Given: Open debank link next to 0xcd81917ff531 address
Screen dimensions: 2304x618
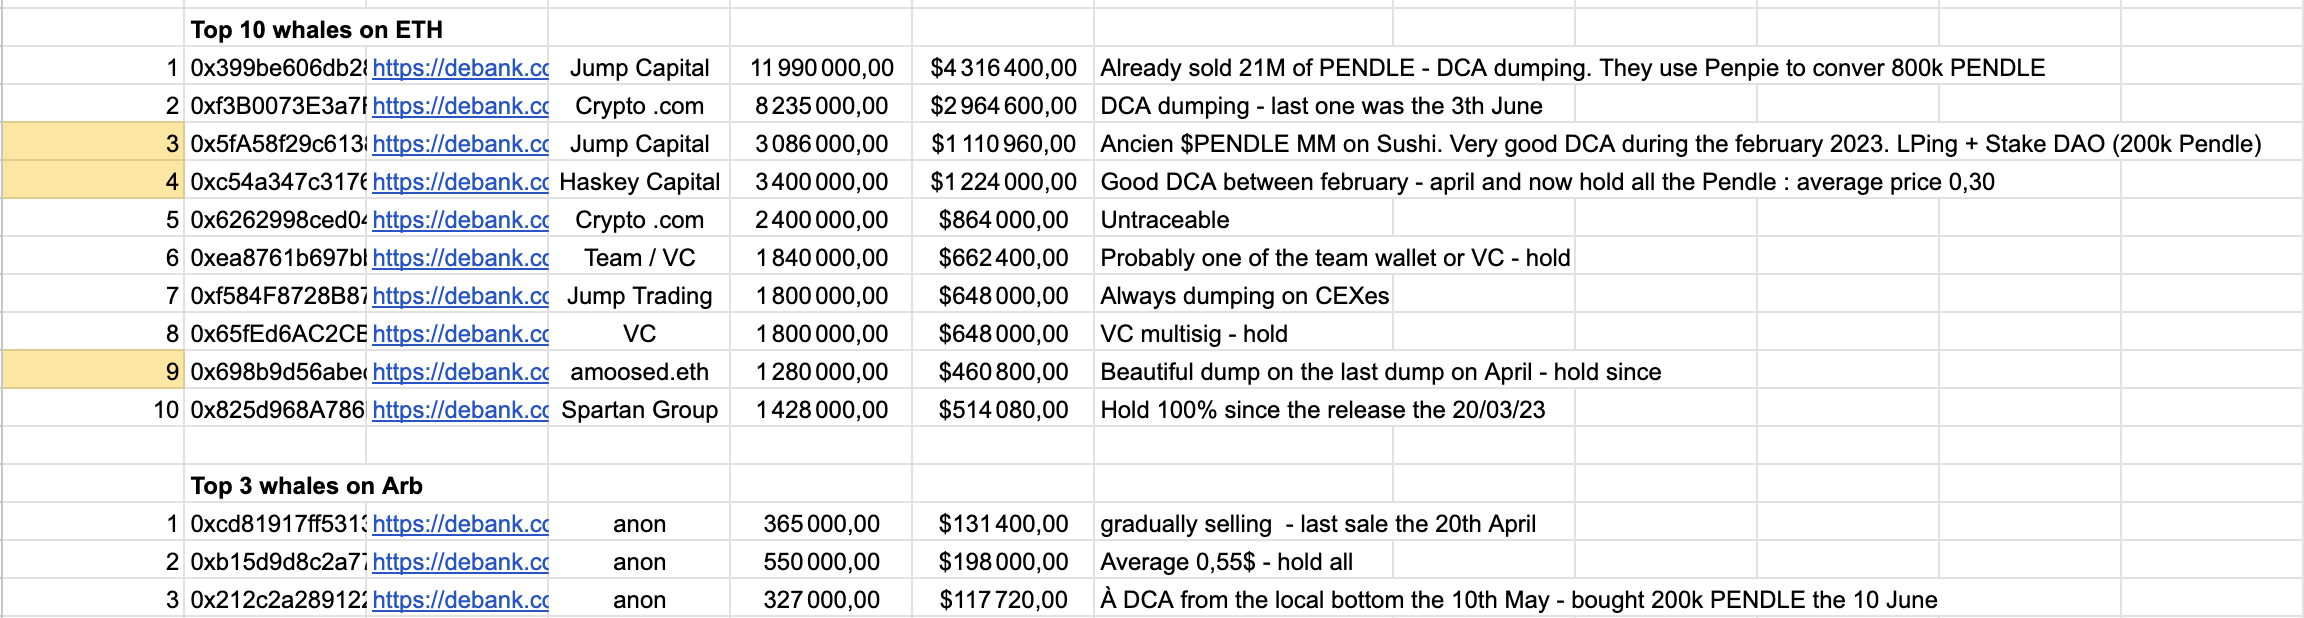Looking at the screenshot, I should click(x=459, y=524).
